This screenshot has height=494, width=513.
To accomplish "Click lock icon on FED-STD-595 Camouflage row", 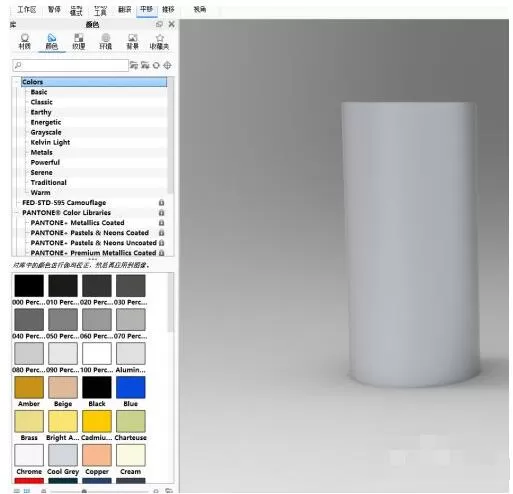I will click(x=161, y=203).
